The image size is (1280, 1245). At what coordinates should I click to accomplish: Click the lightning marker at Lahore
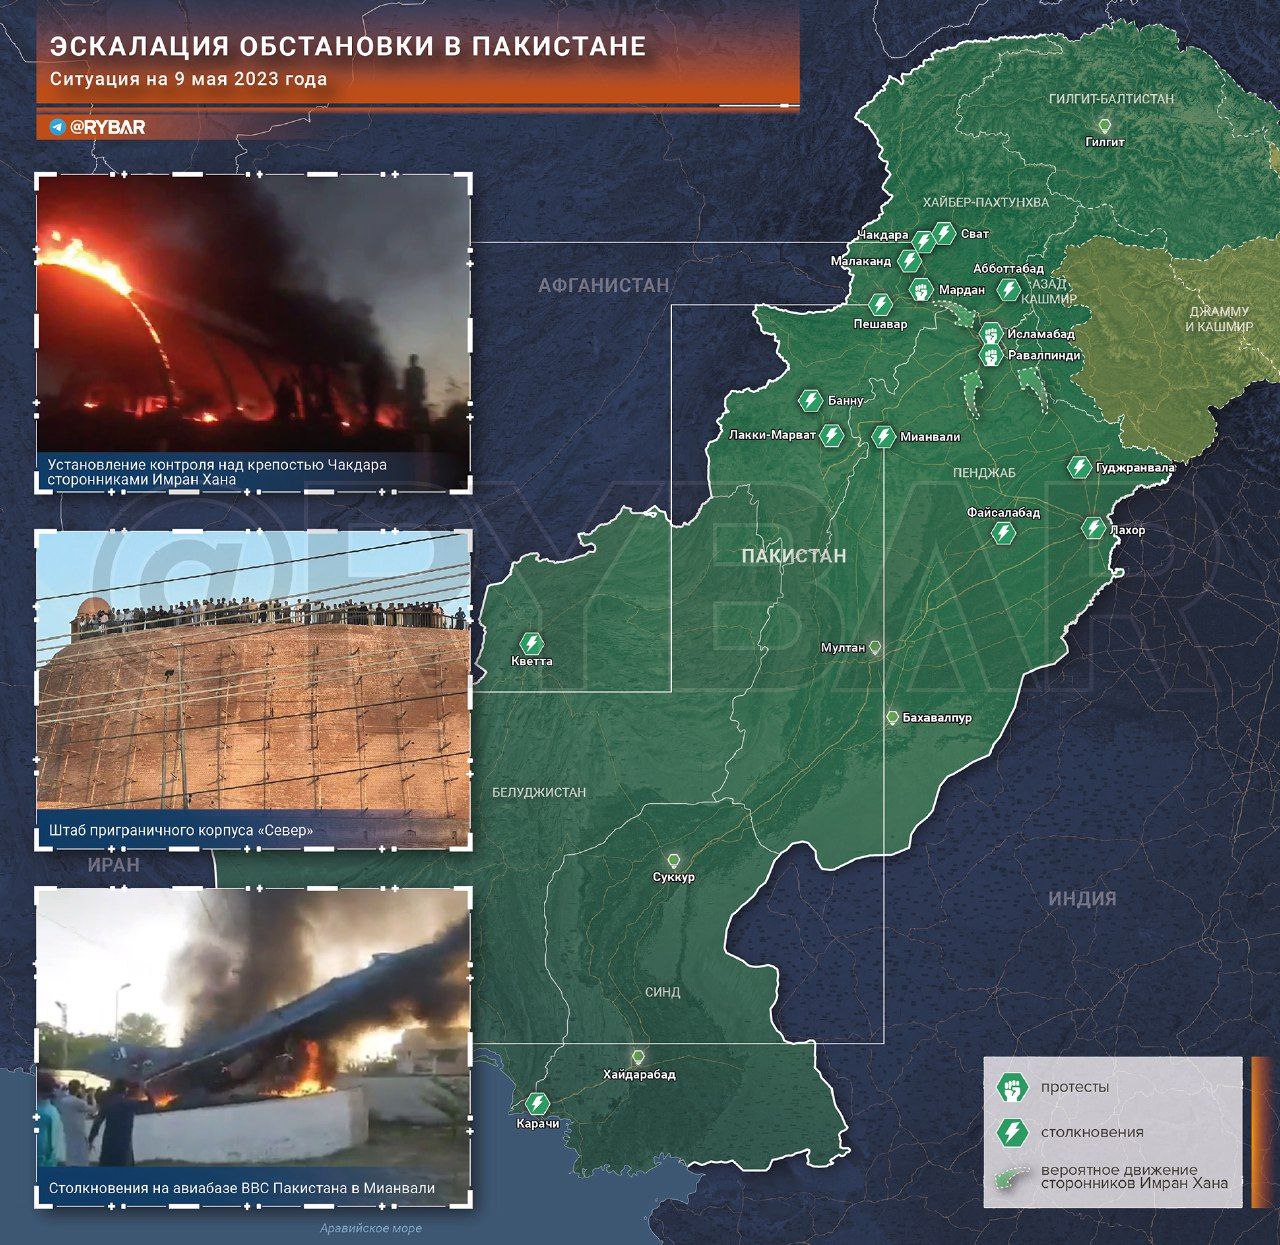click(x=1093, y=529)
